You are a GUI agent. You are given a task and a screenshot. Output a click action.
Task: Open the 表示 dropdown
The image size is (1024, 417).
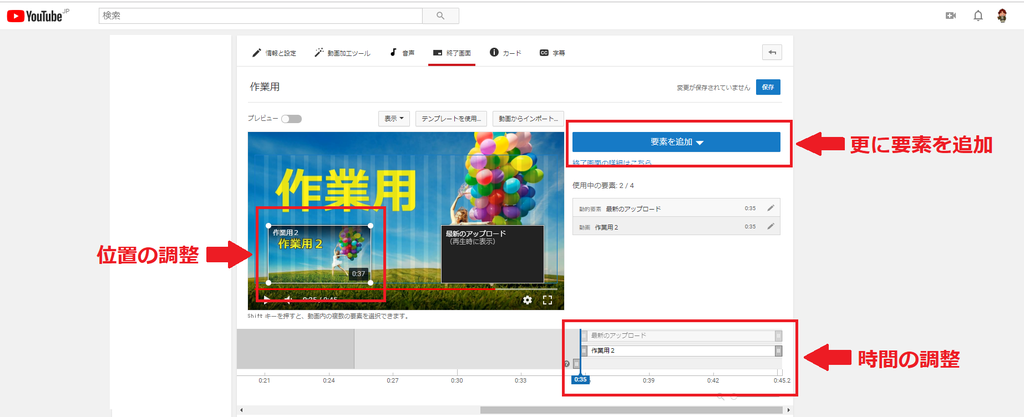[394, 119]
